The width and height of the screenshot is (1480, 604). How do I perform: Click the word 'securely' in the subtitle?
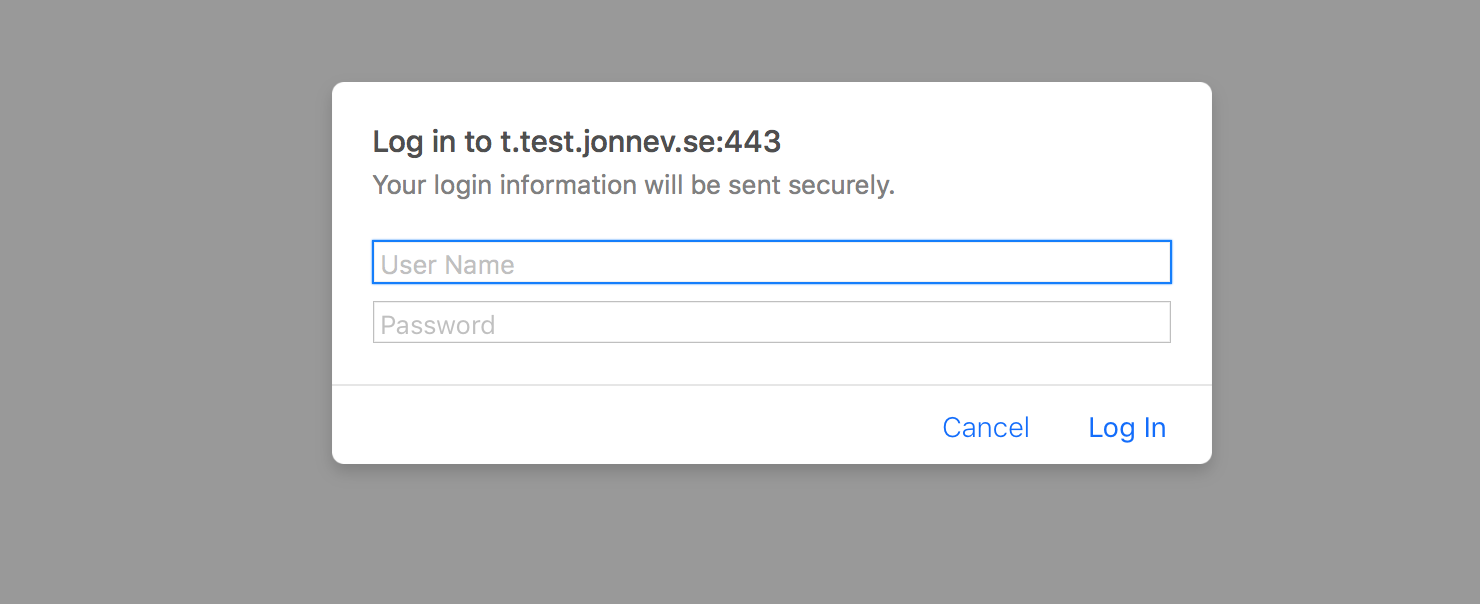pos(840,186)
